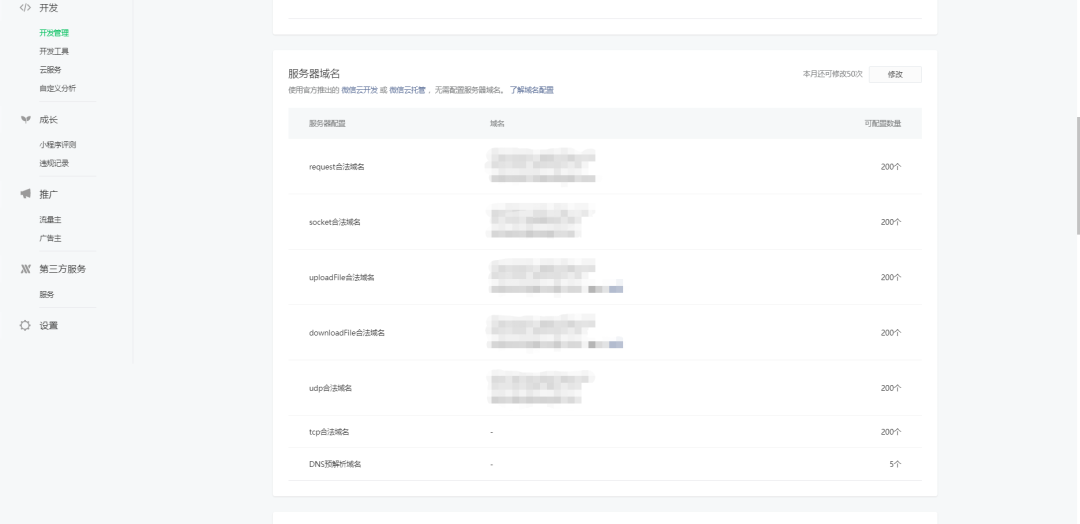The image size is (1080, 524).
Task: Select 广告主 under 推广
Action: pos(50,238)
